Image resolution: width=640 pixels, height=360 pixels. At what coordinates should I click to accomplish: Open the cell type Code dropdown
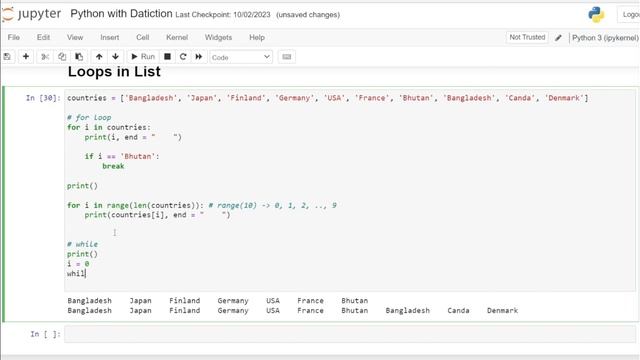[x=241, y=57]
